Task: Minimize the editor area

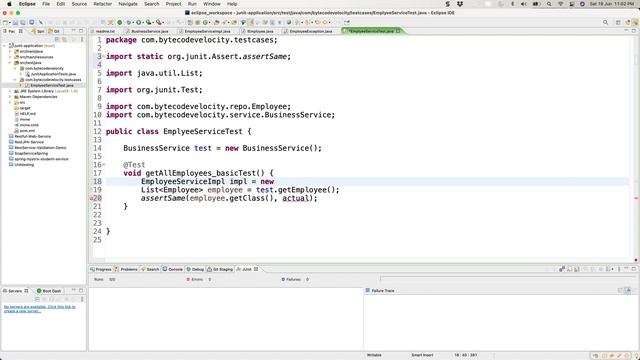Action: tap(626, 31)
